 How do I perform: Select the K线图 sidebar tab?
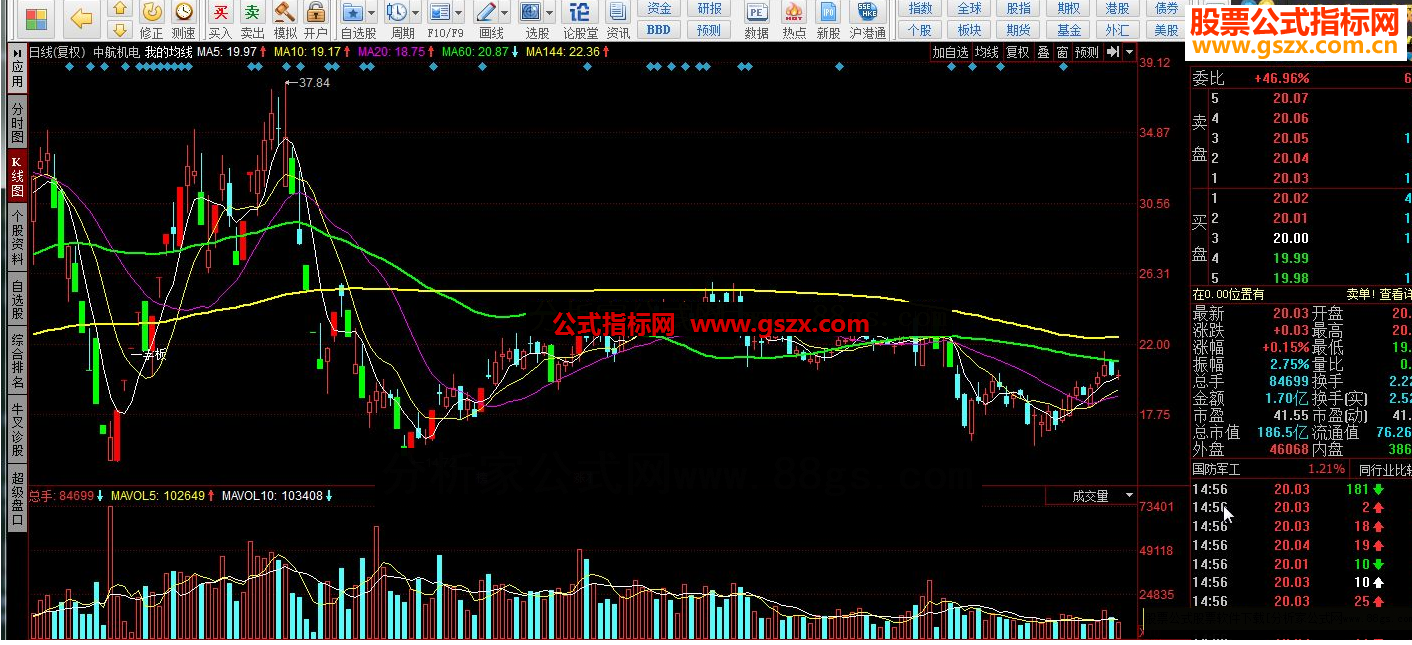pyautogui.click(x=17, y=175)
